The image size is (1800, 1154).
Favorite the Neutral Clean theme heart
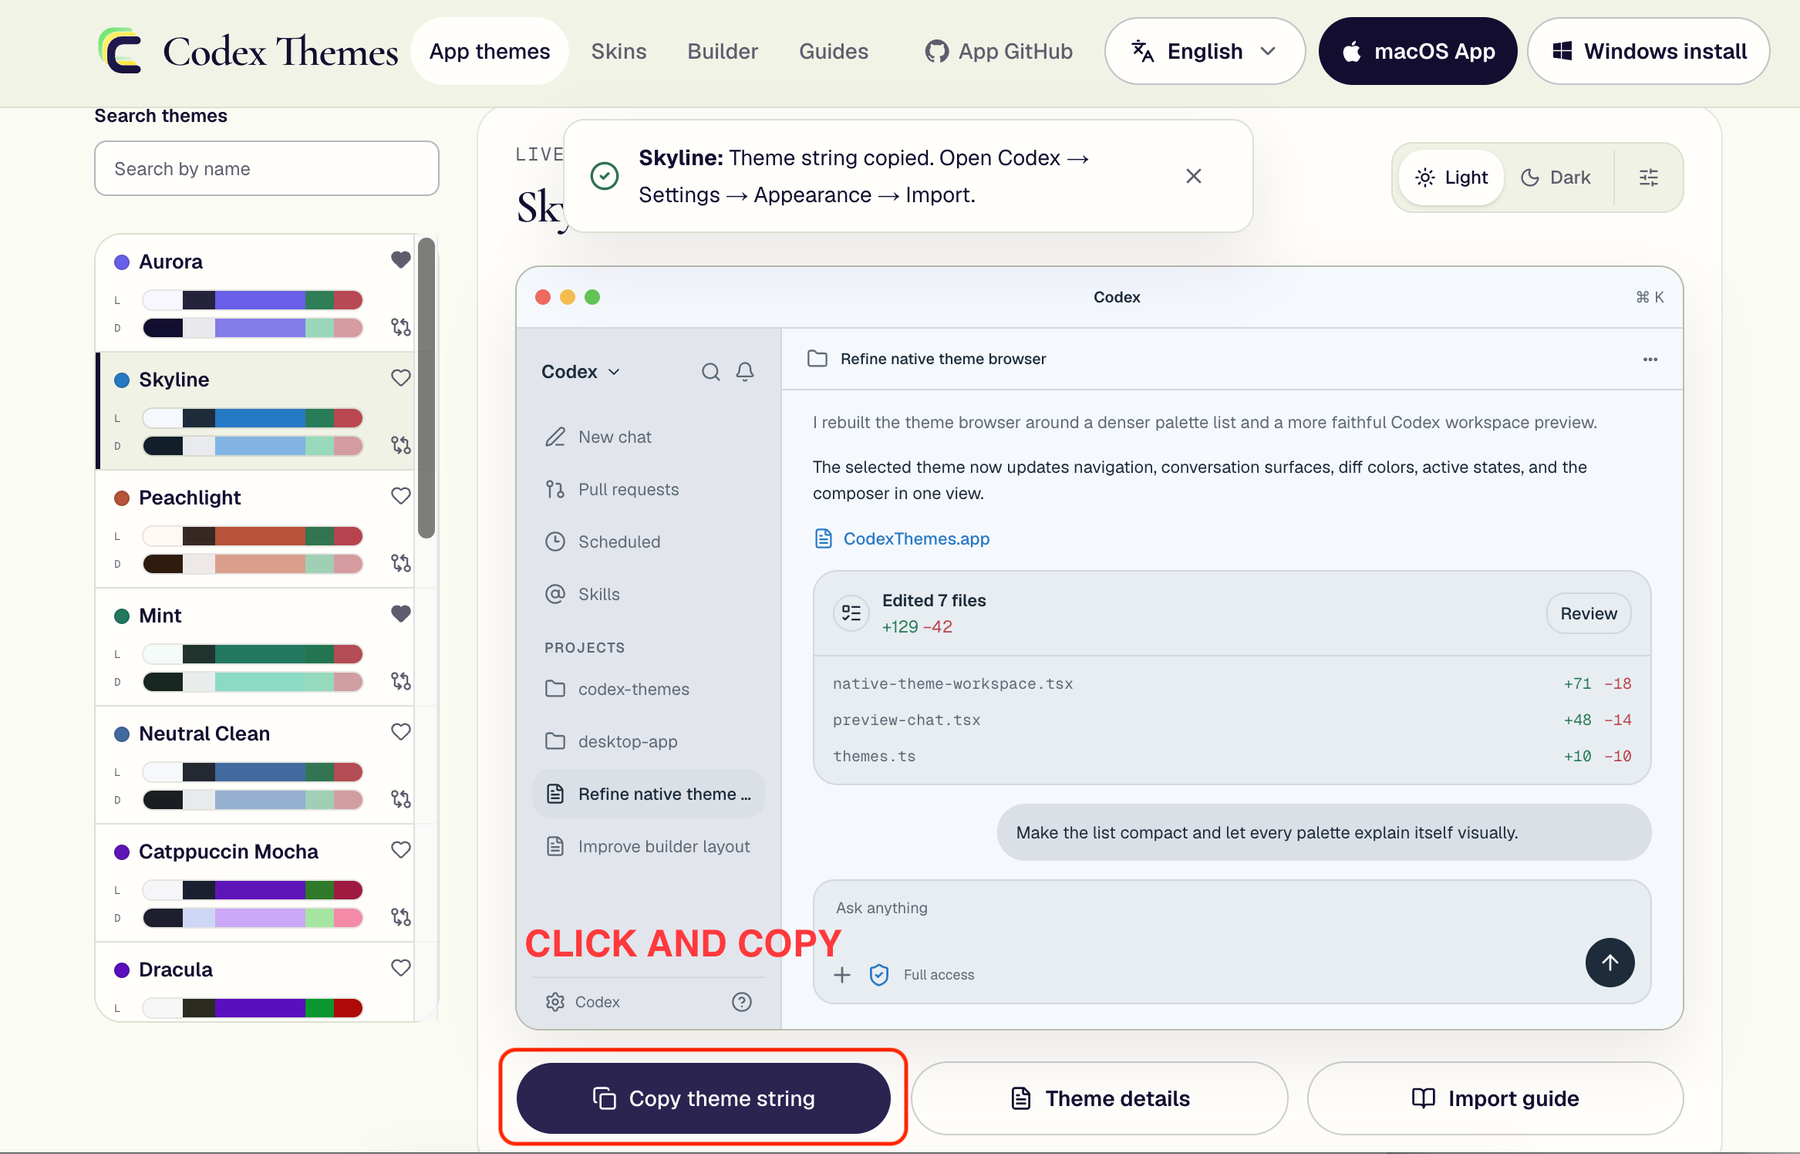[x=401, y=732]
